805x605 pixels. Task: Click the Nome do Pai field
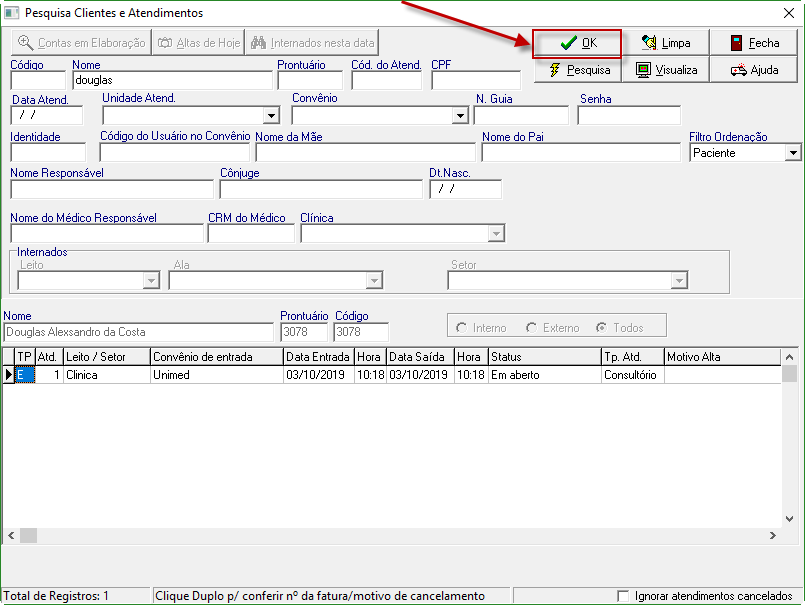[581, 153]
